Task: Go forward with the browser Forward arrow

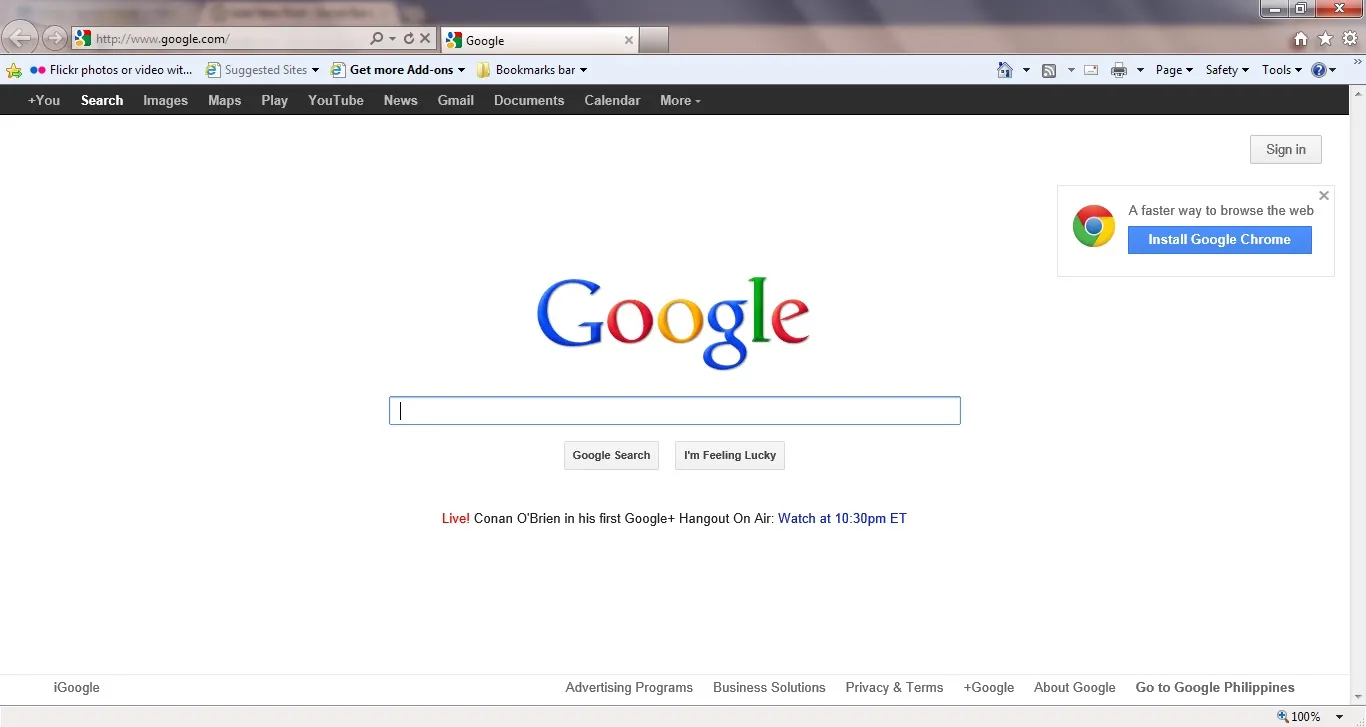Action: [x=55, y=39]
